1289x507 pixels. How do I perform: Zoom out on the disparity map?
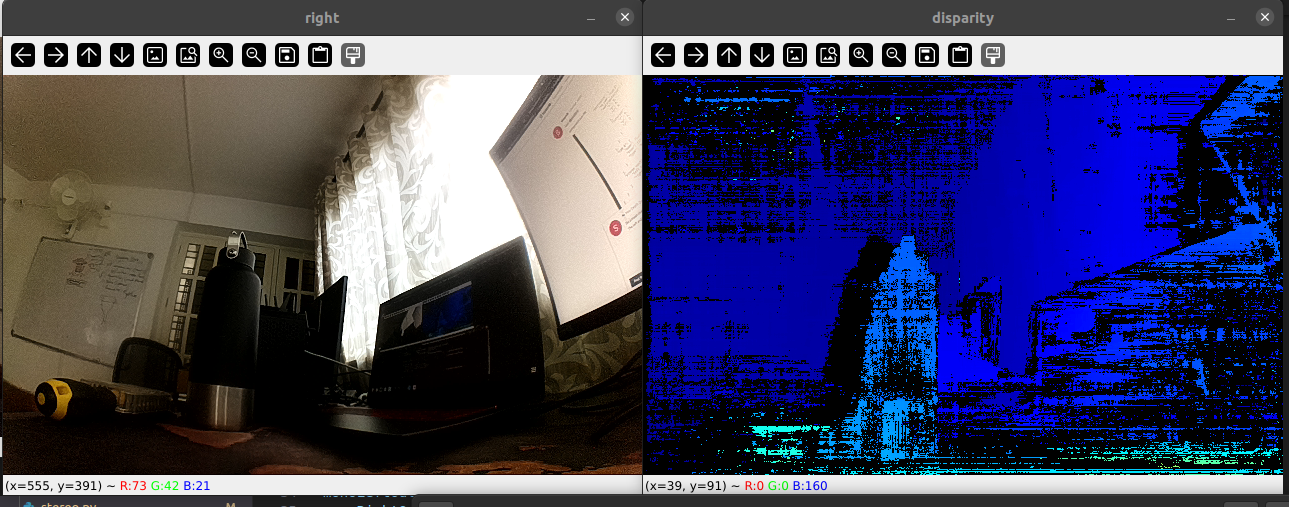pos(894,55)
